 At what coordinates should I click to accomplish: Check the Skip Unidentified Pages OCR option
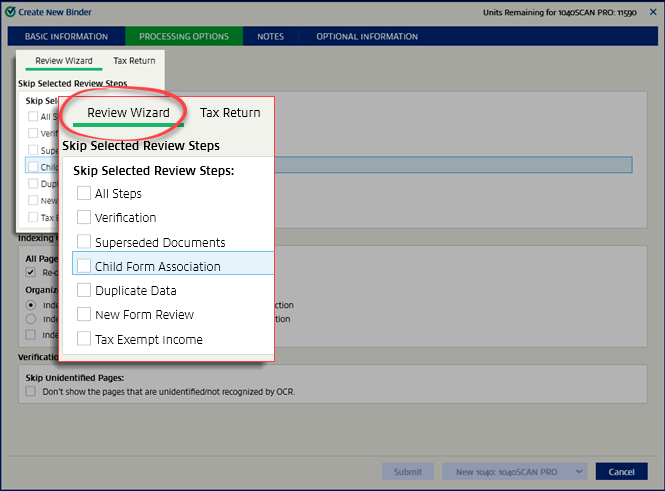pos(31,392)
